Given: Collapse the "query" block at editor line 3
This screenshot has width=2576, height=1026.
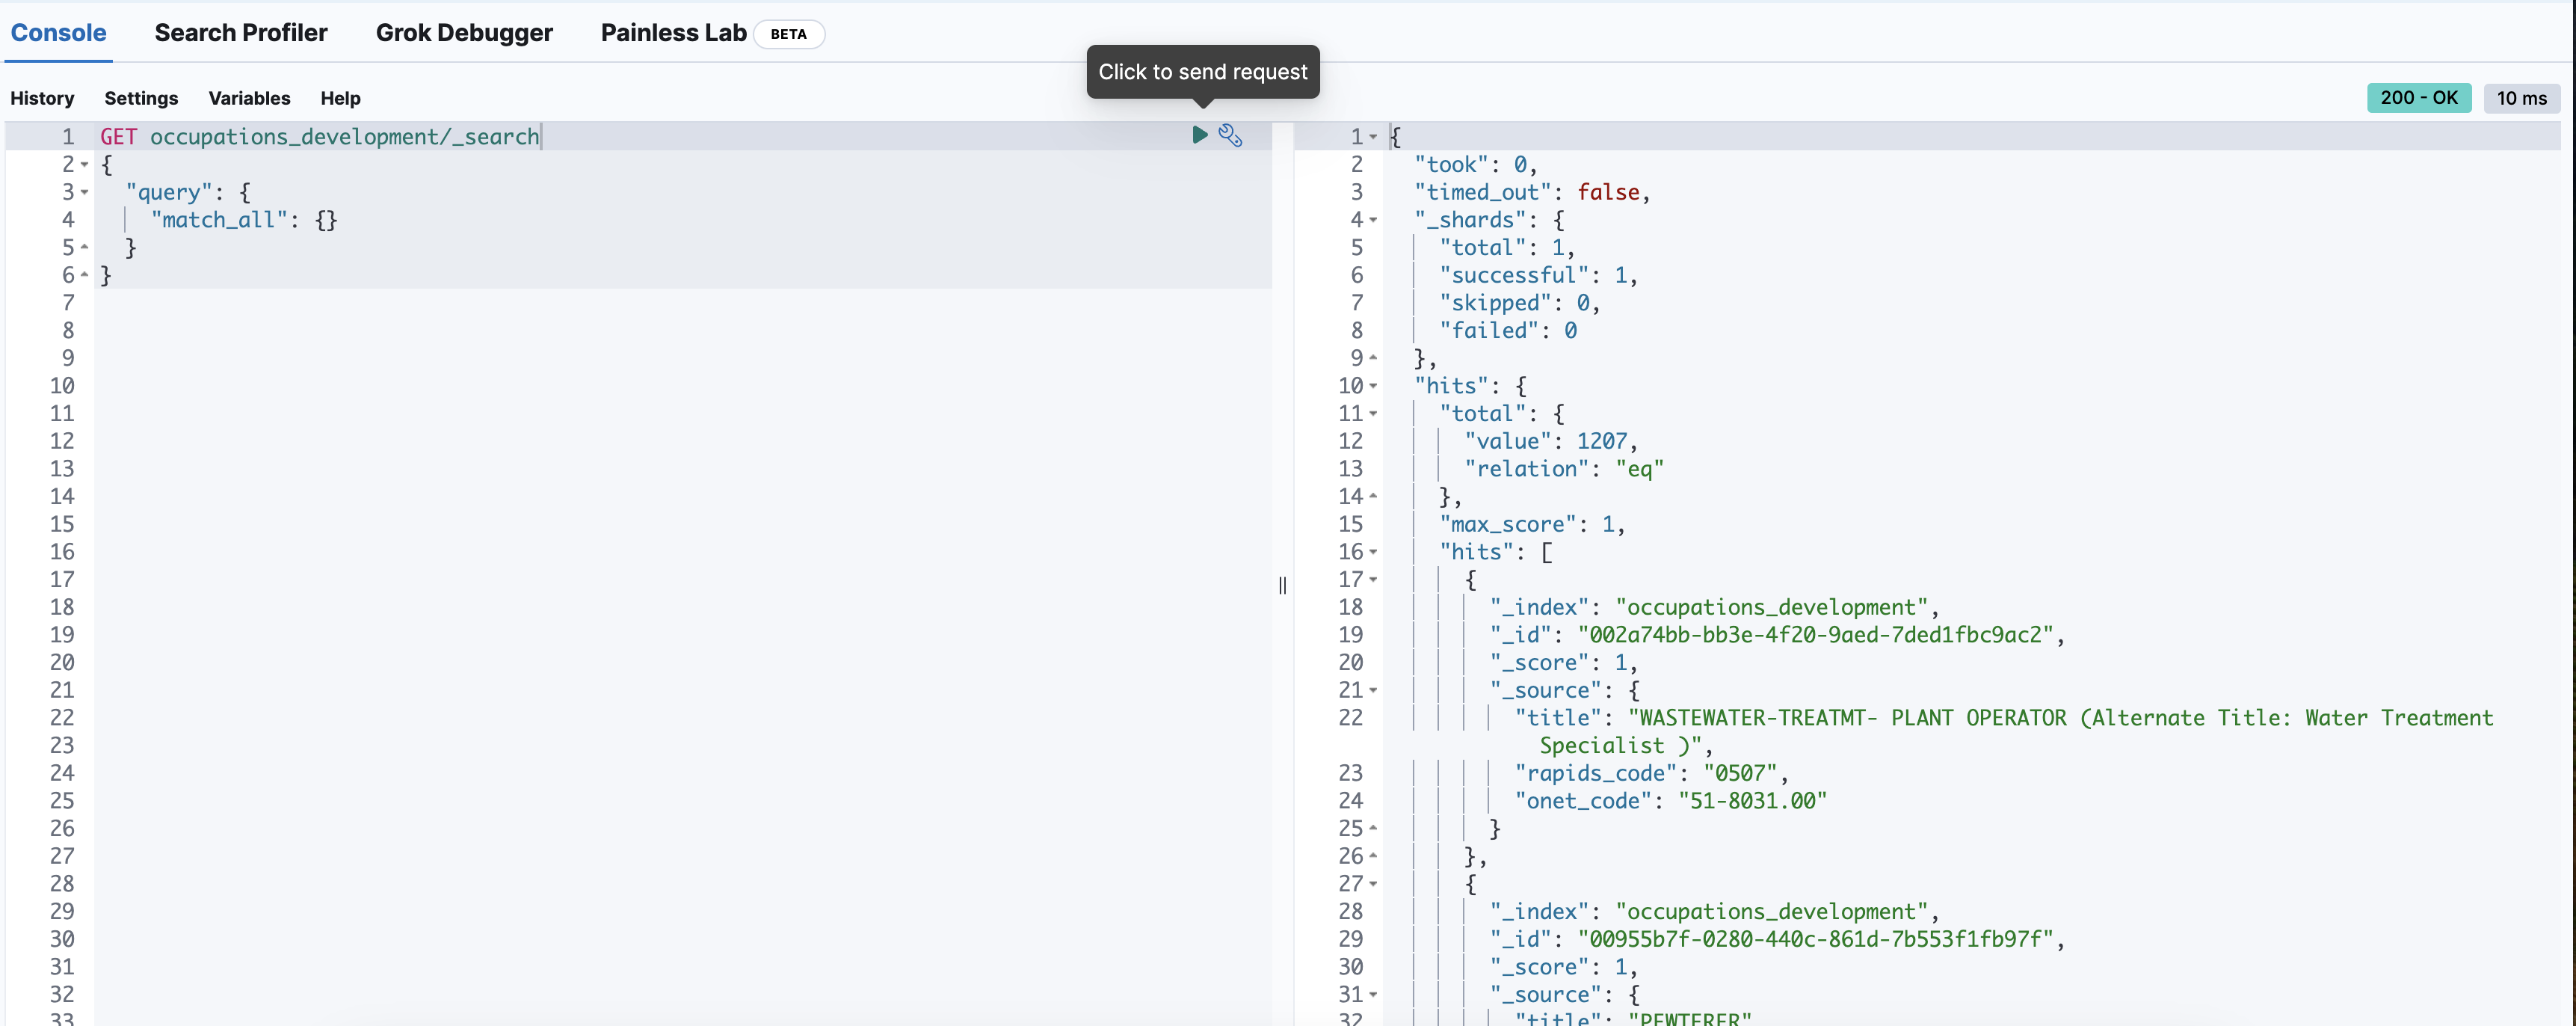Looking at the screenshot, I should (84, 192).
